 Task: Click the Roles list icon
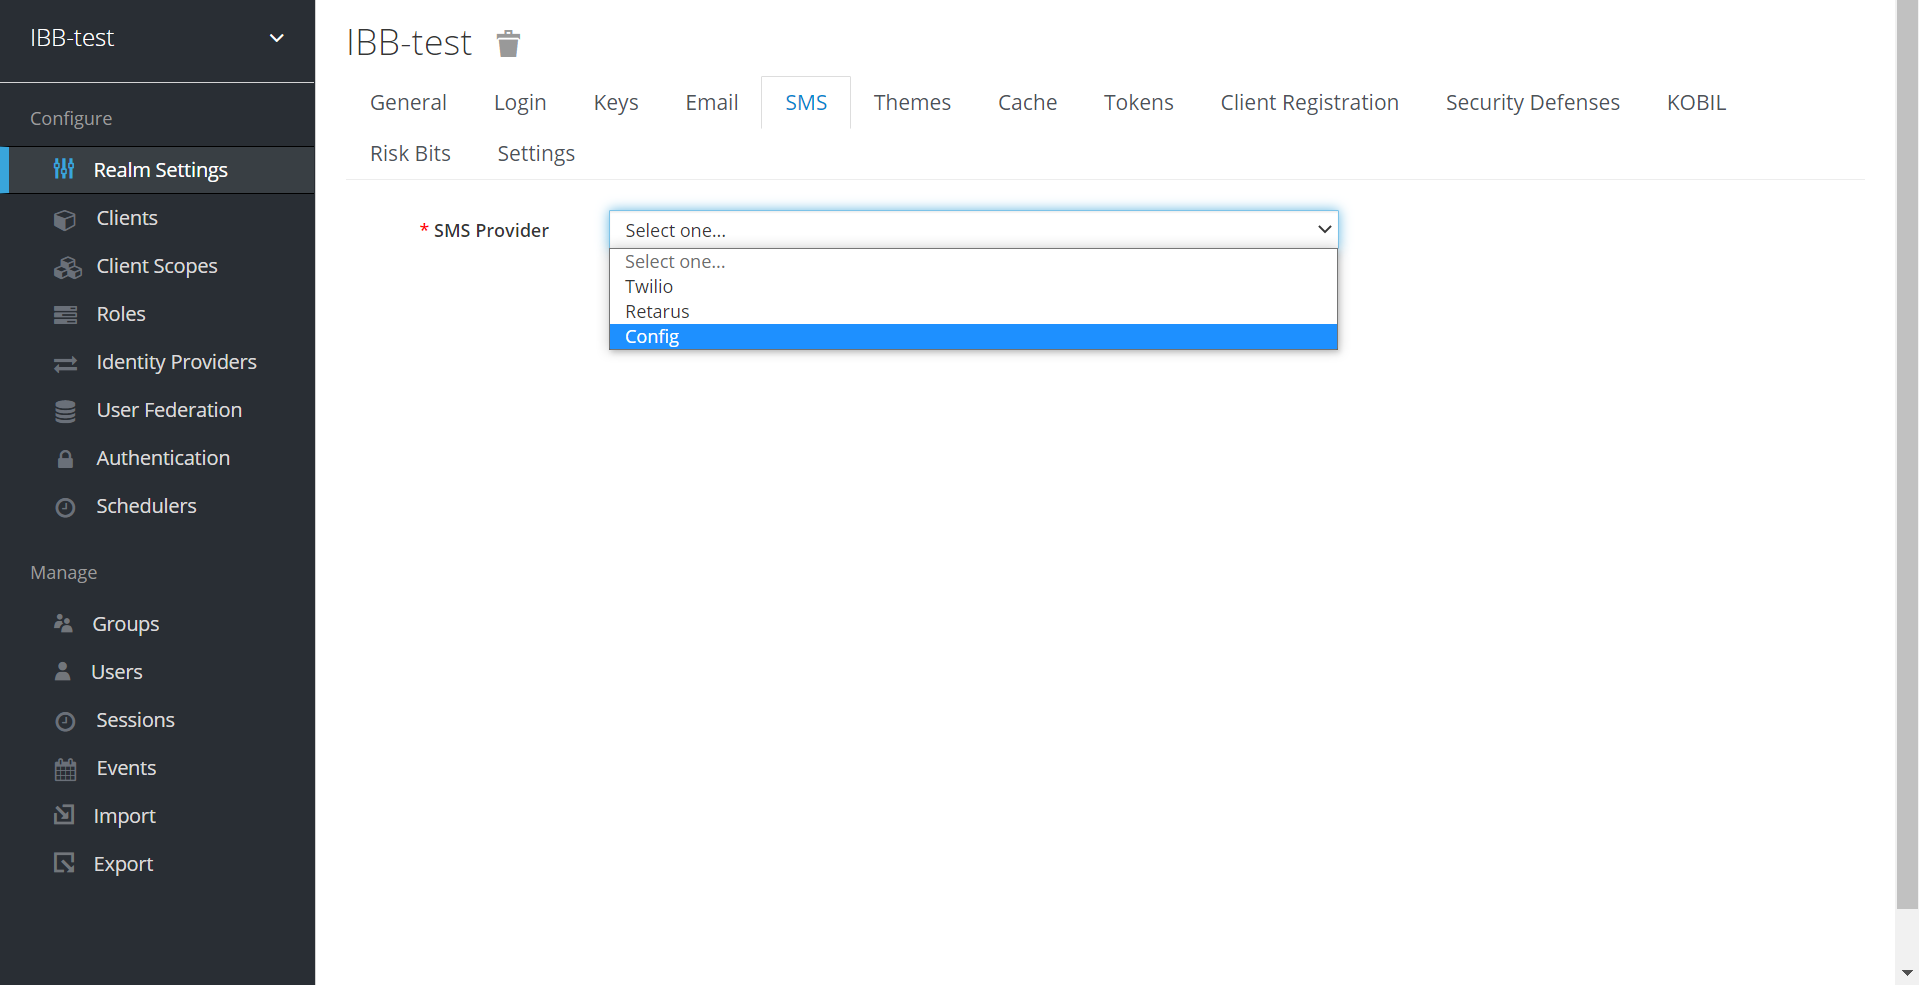[x=65, y=315]
